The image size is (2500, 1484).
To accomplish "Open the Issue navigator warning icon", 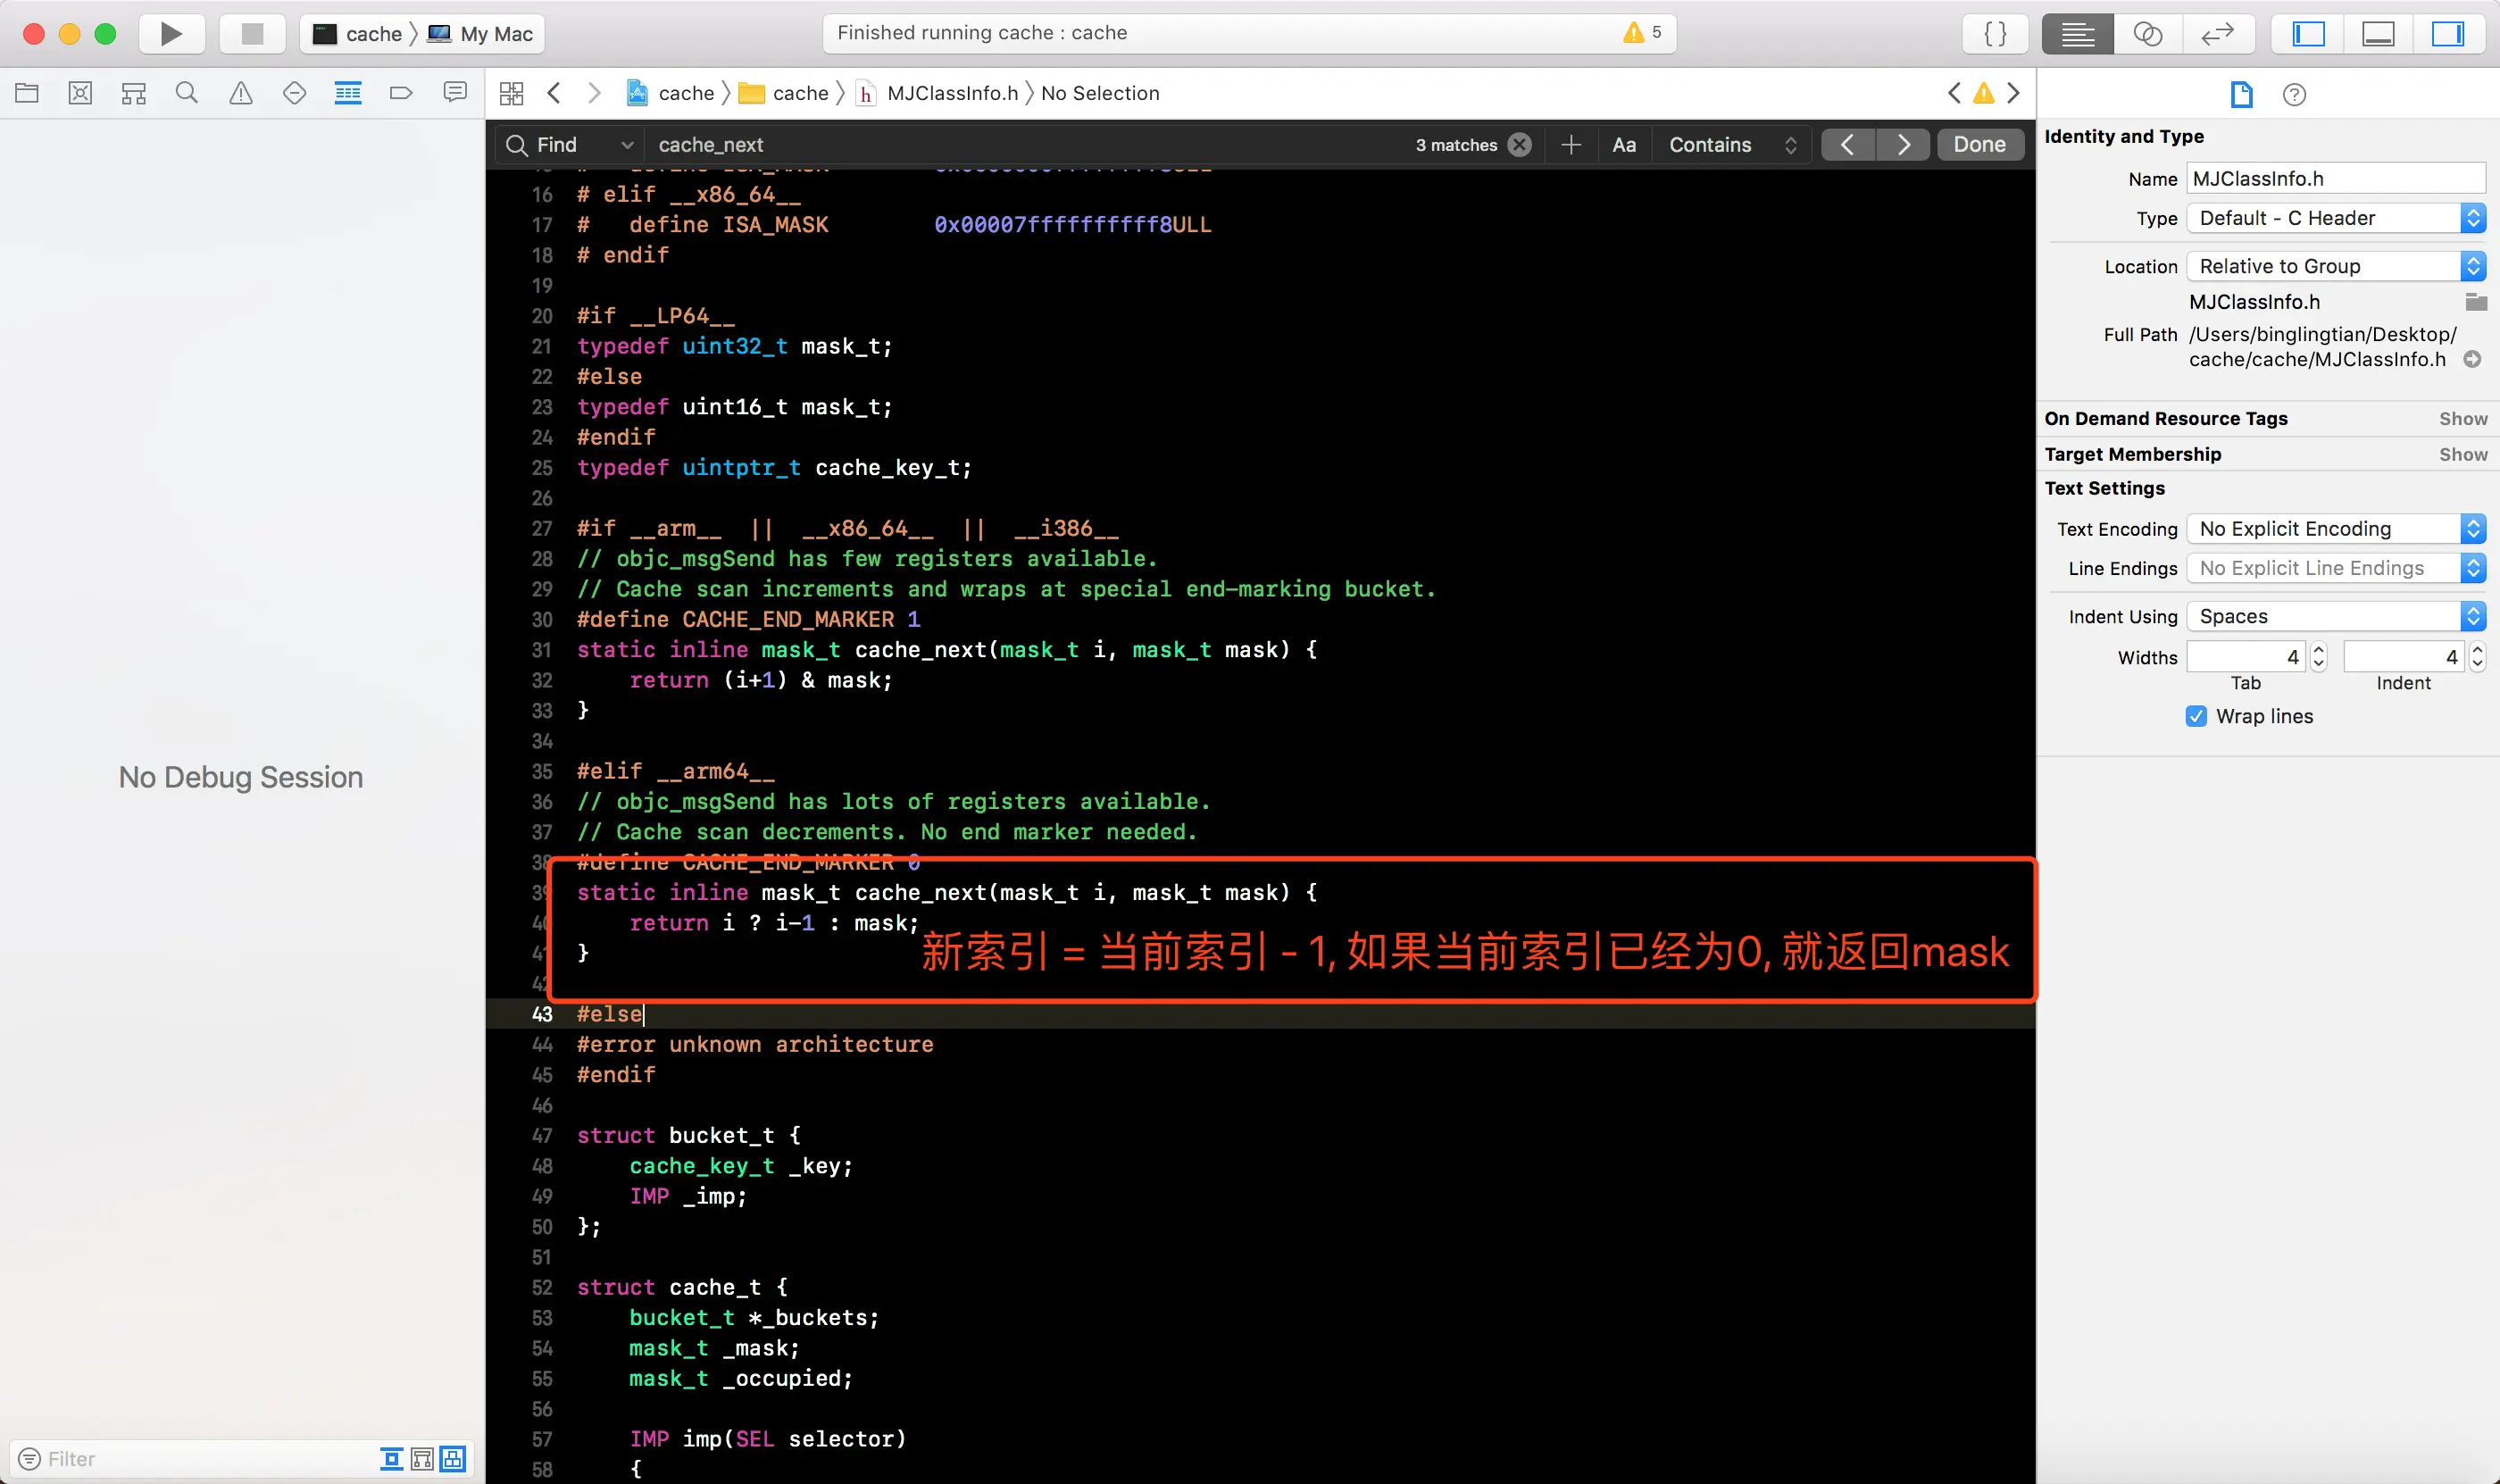I will click(x=240, y=93).
